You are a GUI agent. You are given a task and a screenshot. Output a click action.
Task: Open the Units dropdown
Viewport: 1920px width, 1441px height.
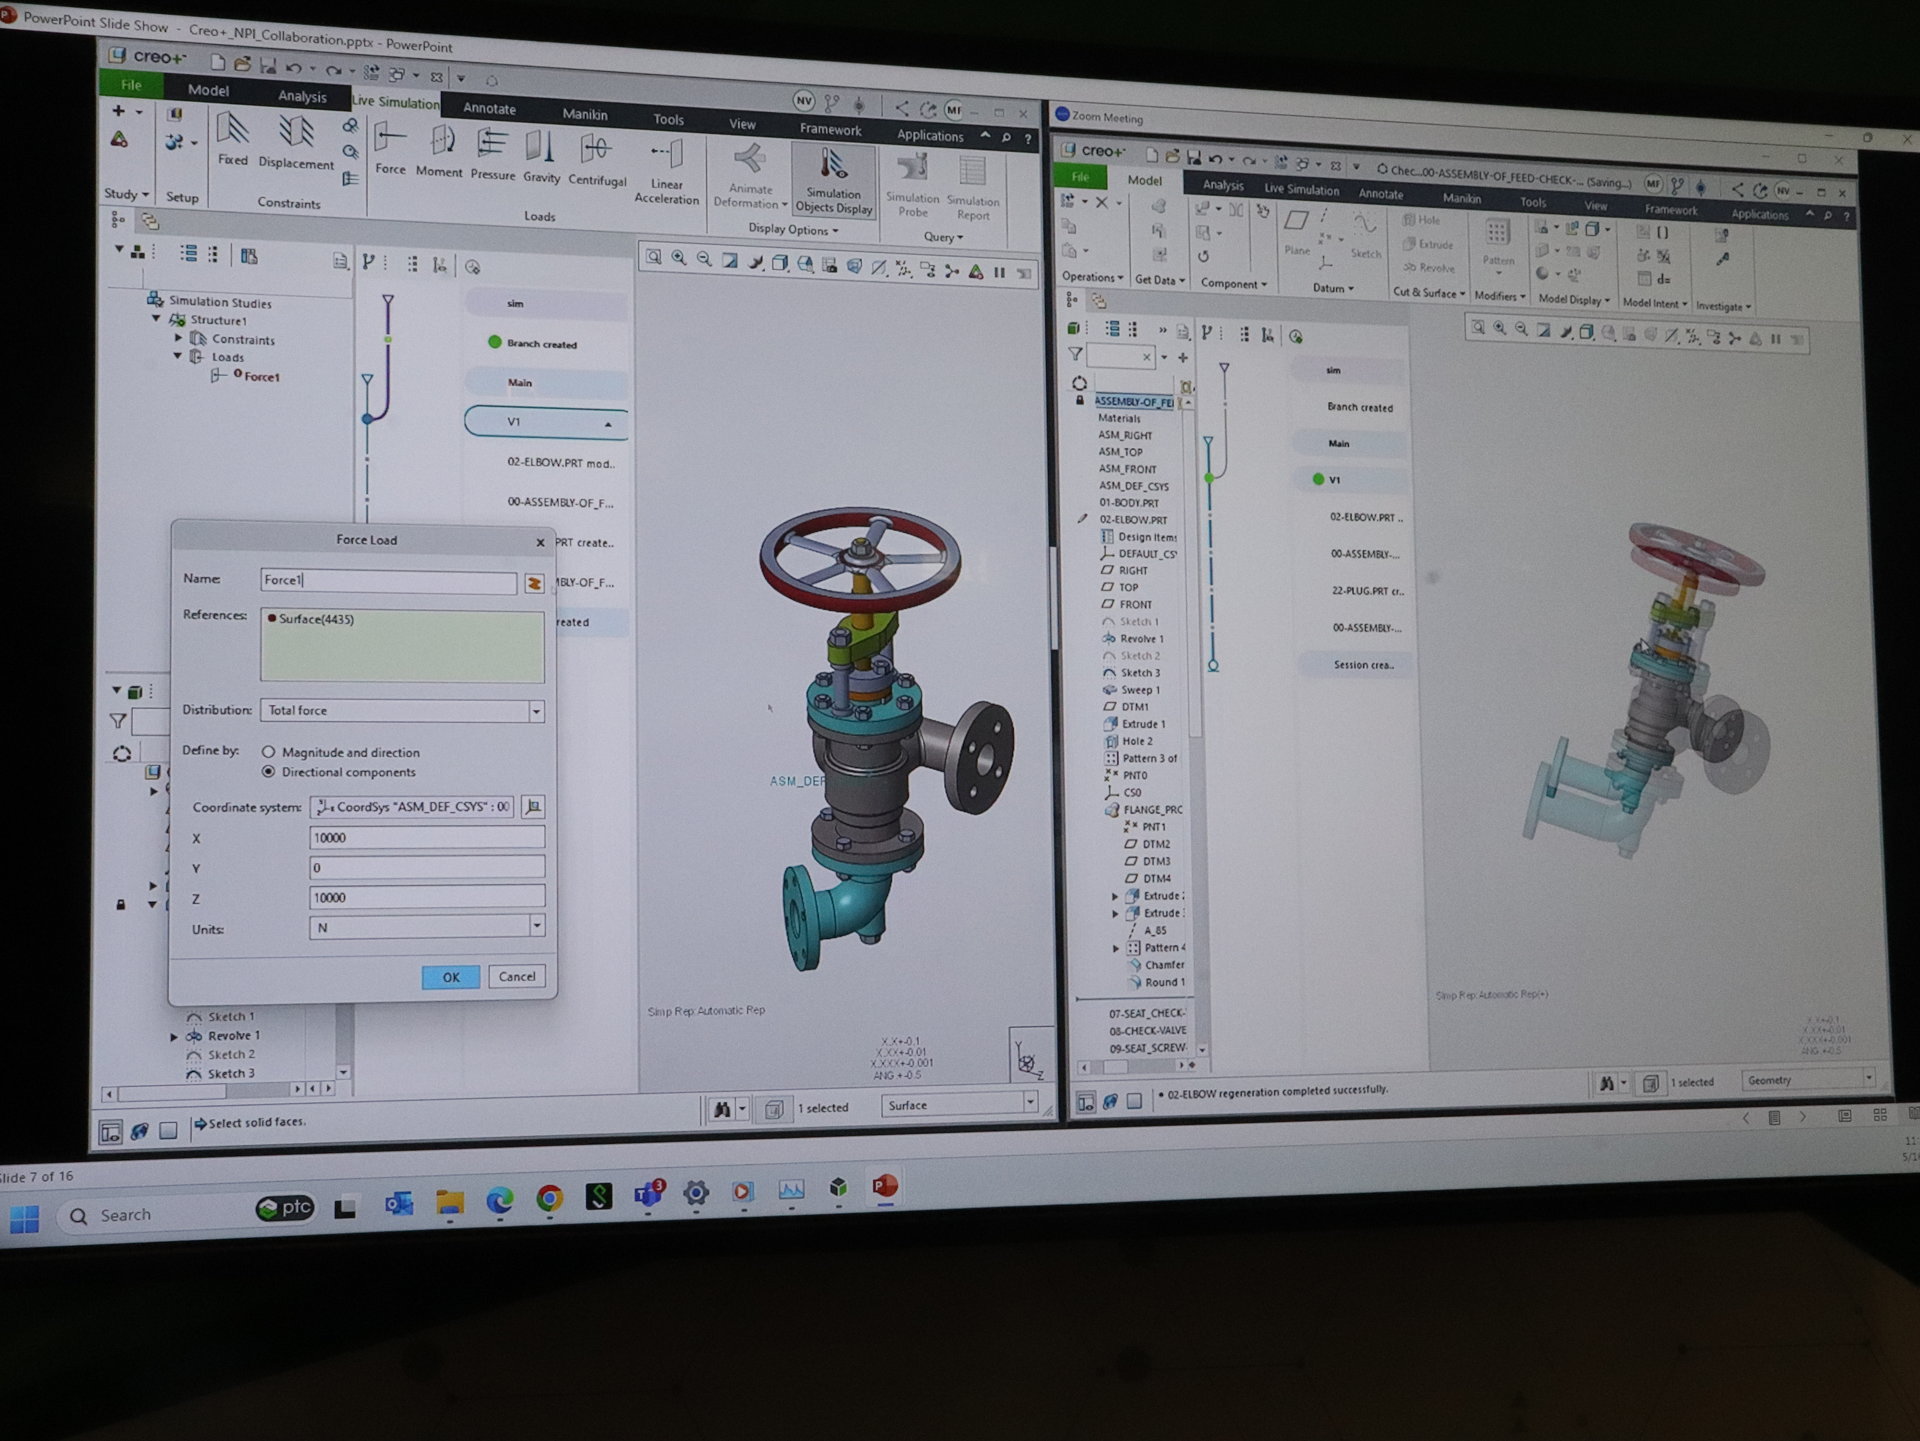tap(537, 927)
